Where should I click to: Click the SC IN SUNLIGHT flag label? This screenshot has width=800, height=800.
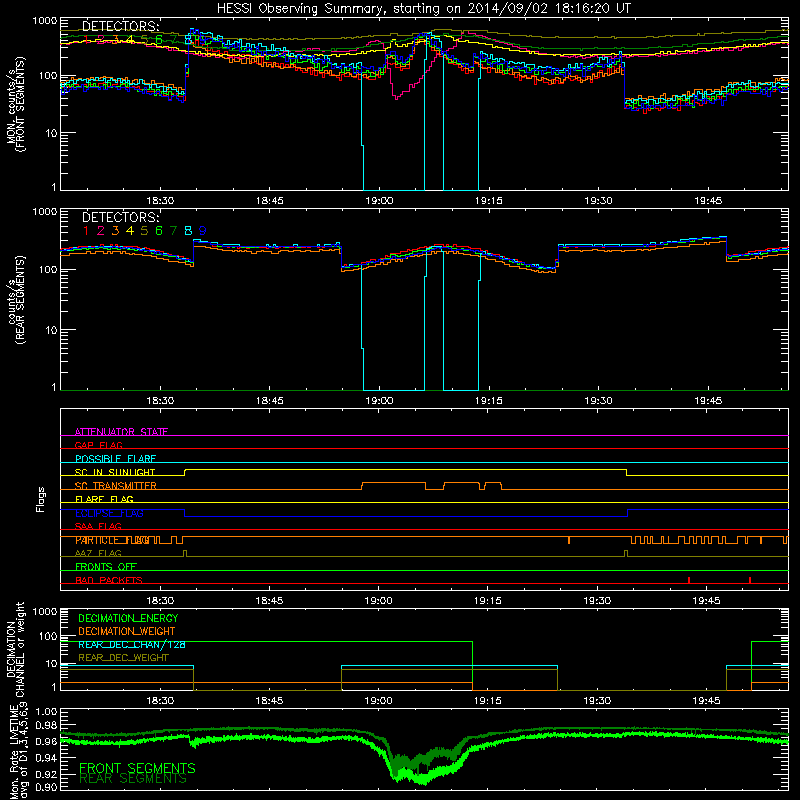point(115,472)
